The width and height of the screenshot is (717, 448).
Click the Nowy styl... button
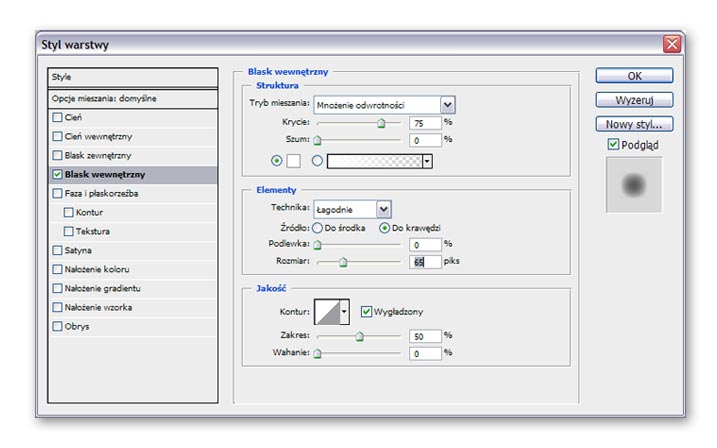[x=634, y=124]
